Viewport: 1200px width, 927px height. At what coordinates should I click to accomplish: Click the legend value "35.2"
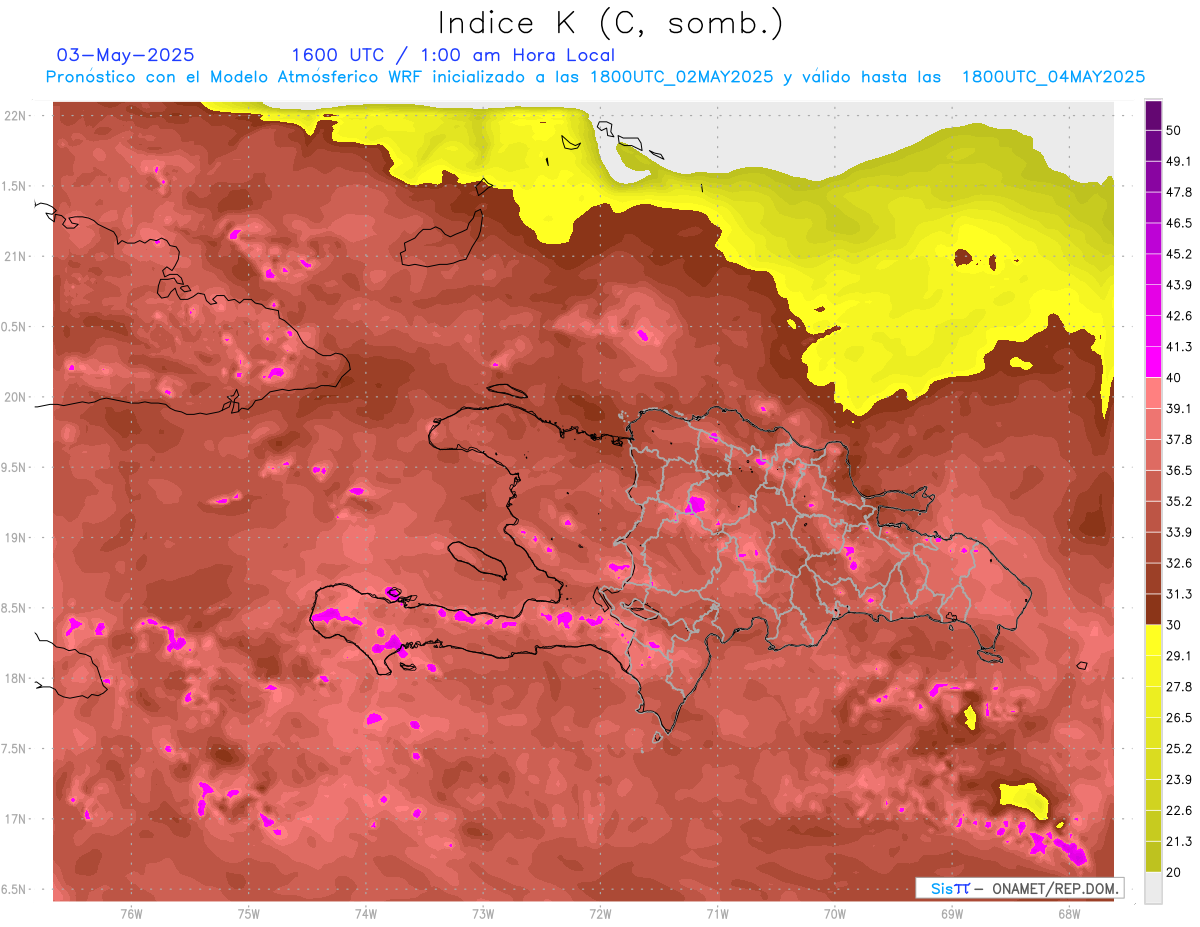click(x=1180, y=501)
